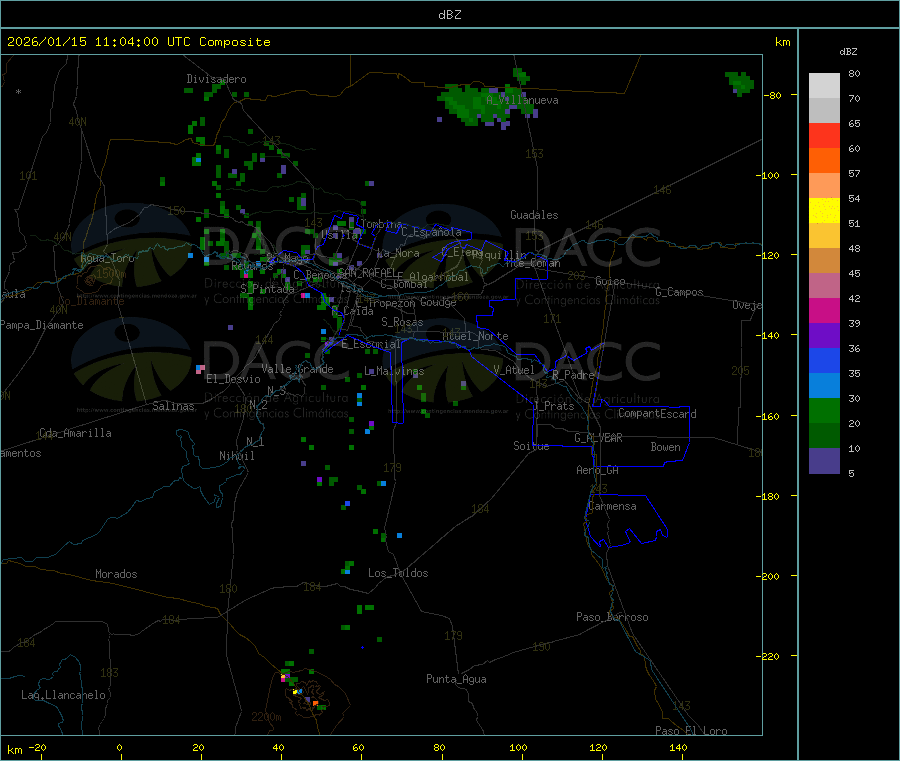Click the green echo patch in the top-right corner
This screenshot has height=761, width=900.
click(739, 83)
